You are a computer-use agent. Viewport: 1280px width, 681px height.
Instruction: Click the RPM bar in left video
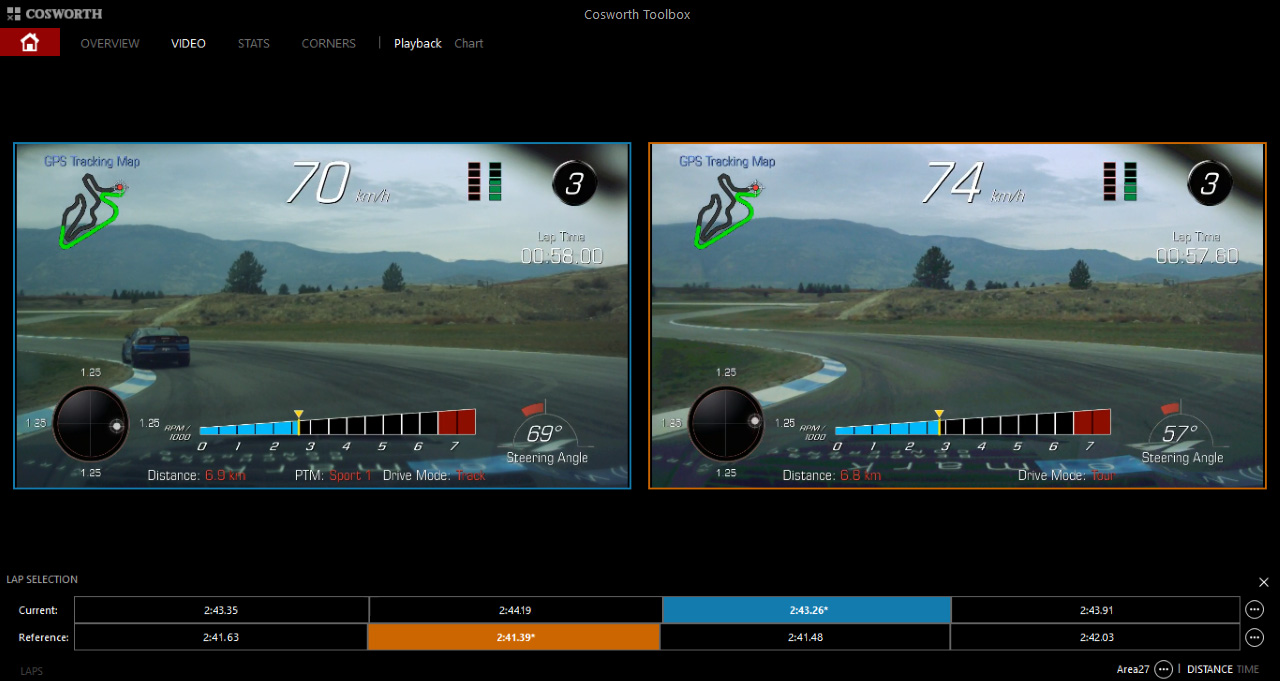pyautogui.click(x=337, y=423)
